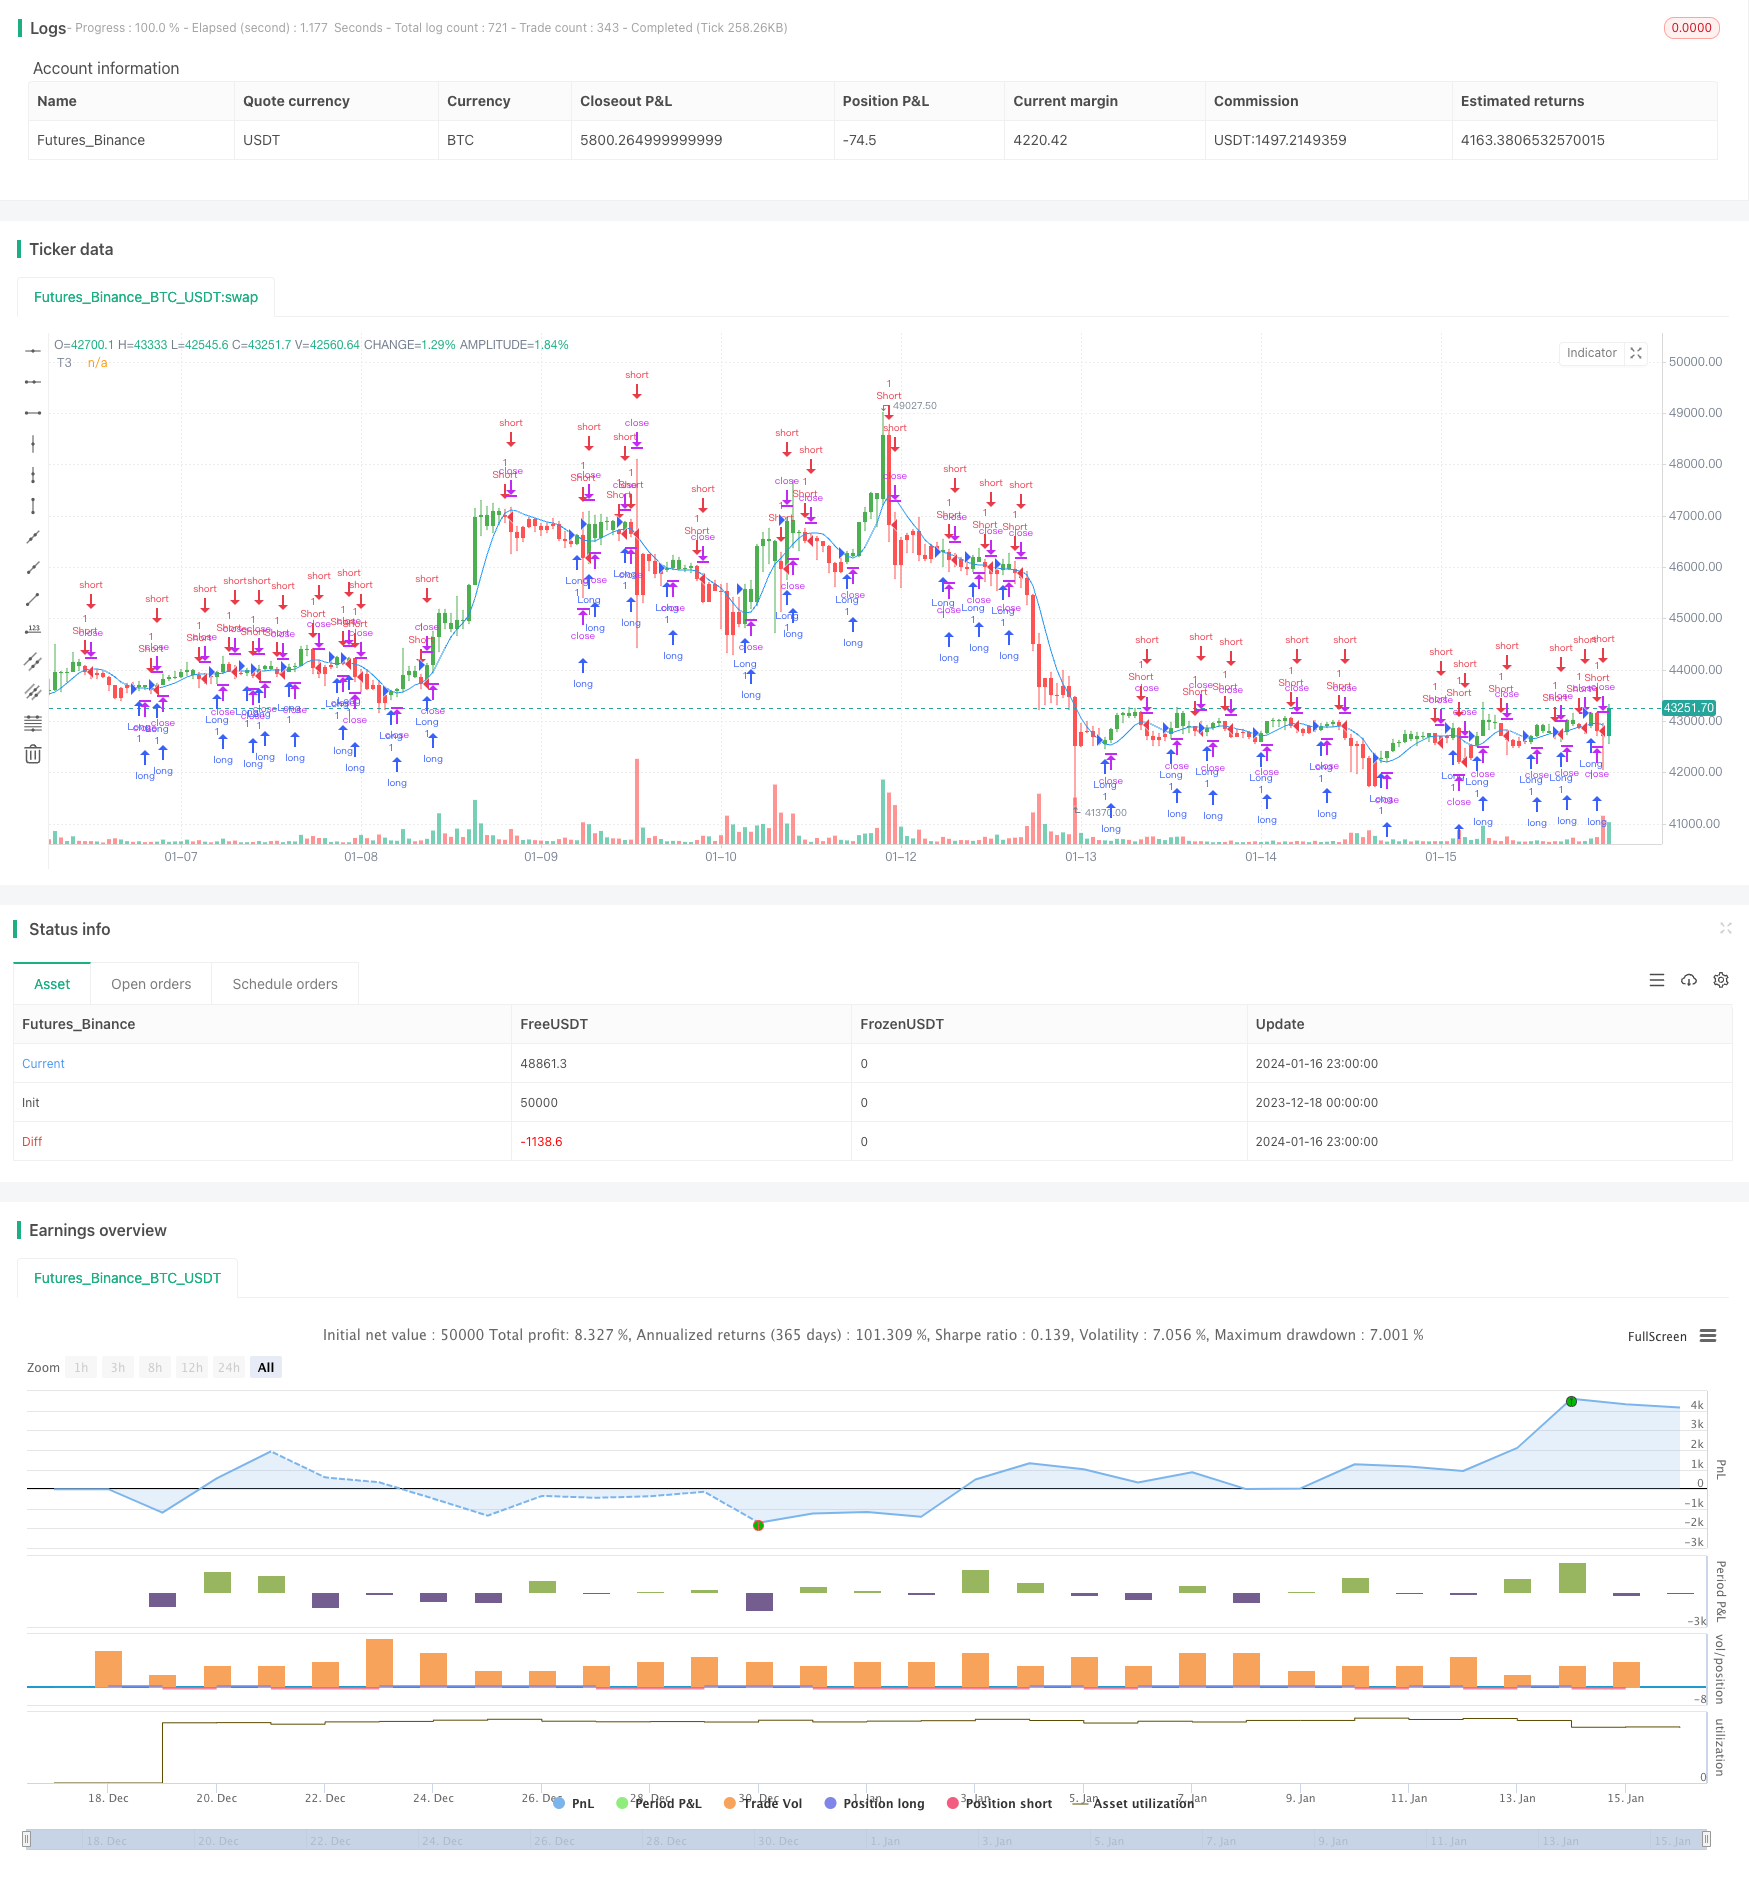The image size is (1749, 1879).
Task: Open the earnings chart hamburger export menu
Action: [1708, 1336]
